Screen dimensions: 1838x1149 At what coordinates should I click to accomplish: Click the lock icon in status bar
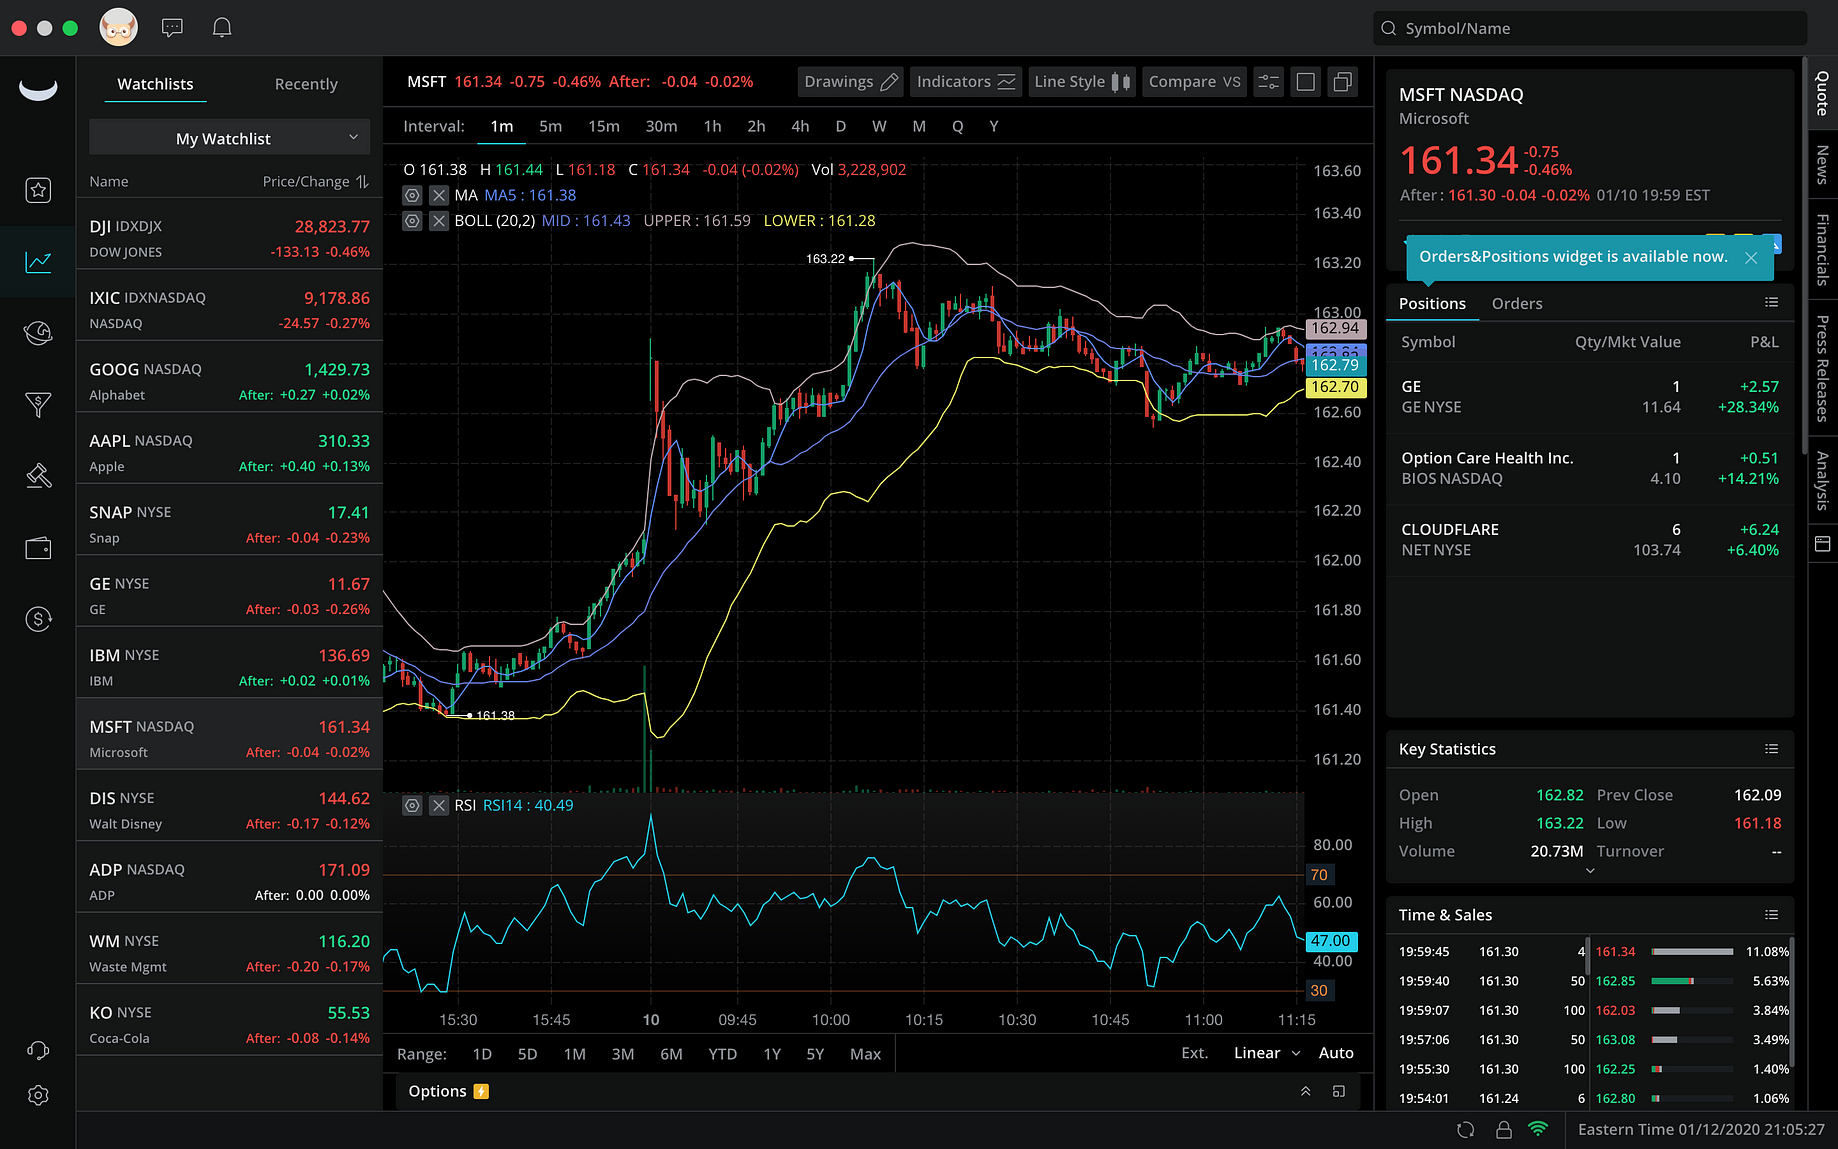(x=1503, y=1129)
